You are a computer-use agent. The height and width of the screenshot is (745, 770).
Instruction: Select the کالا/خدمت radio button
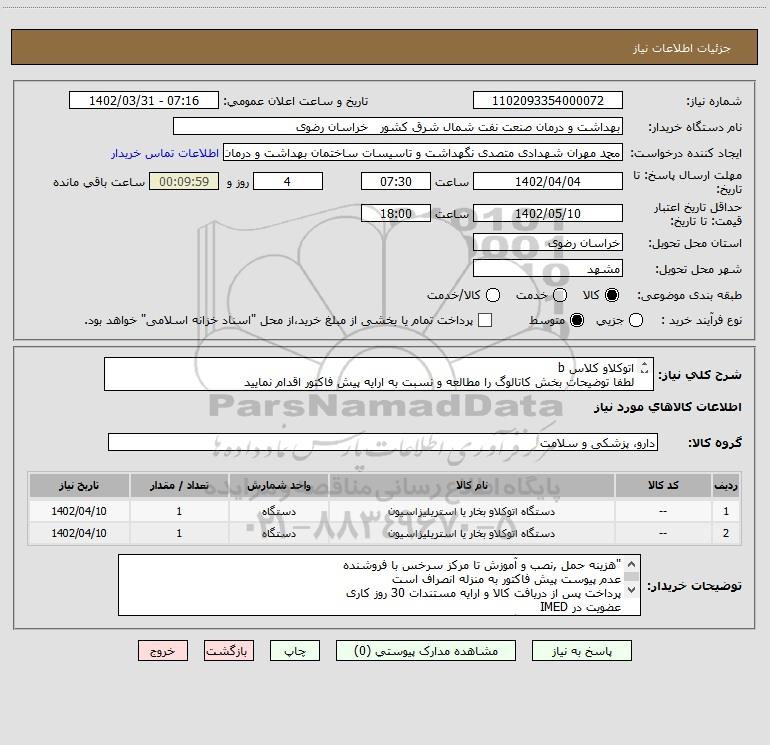point(493,295)
